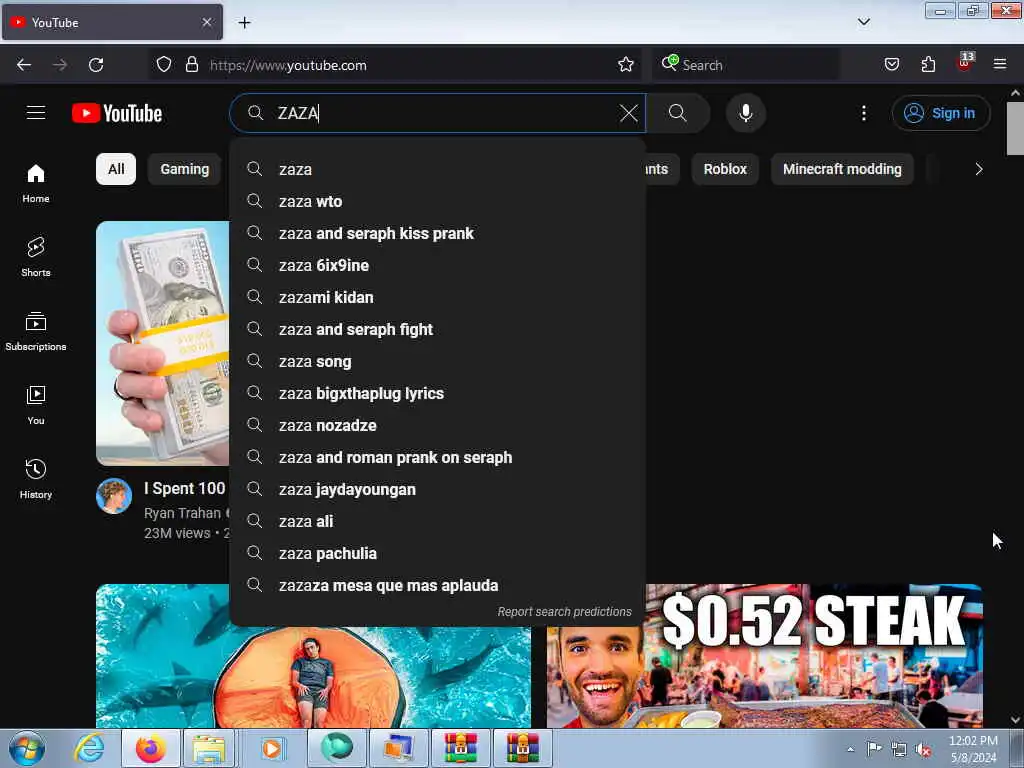
Task: Choose suggestion 'zaza 6ix9ine'
Action: 438,265
